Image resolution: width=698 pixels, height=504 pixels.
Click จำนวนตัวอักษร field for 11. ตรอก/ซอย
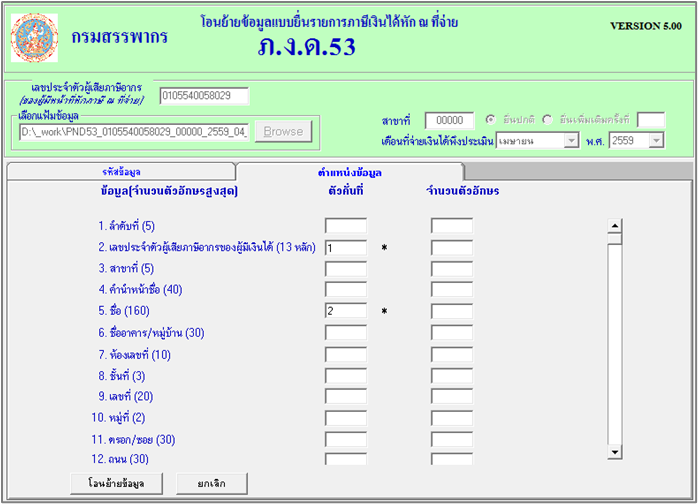[452, 440]
